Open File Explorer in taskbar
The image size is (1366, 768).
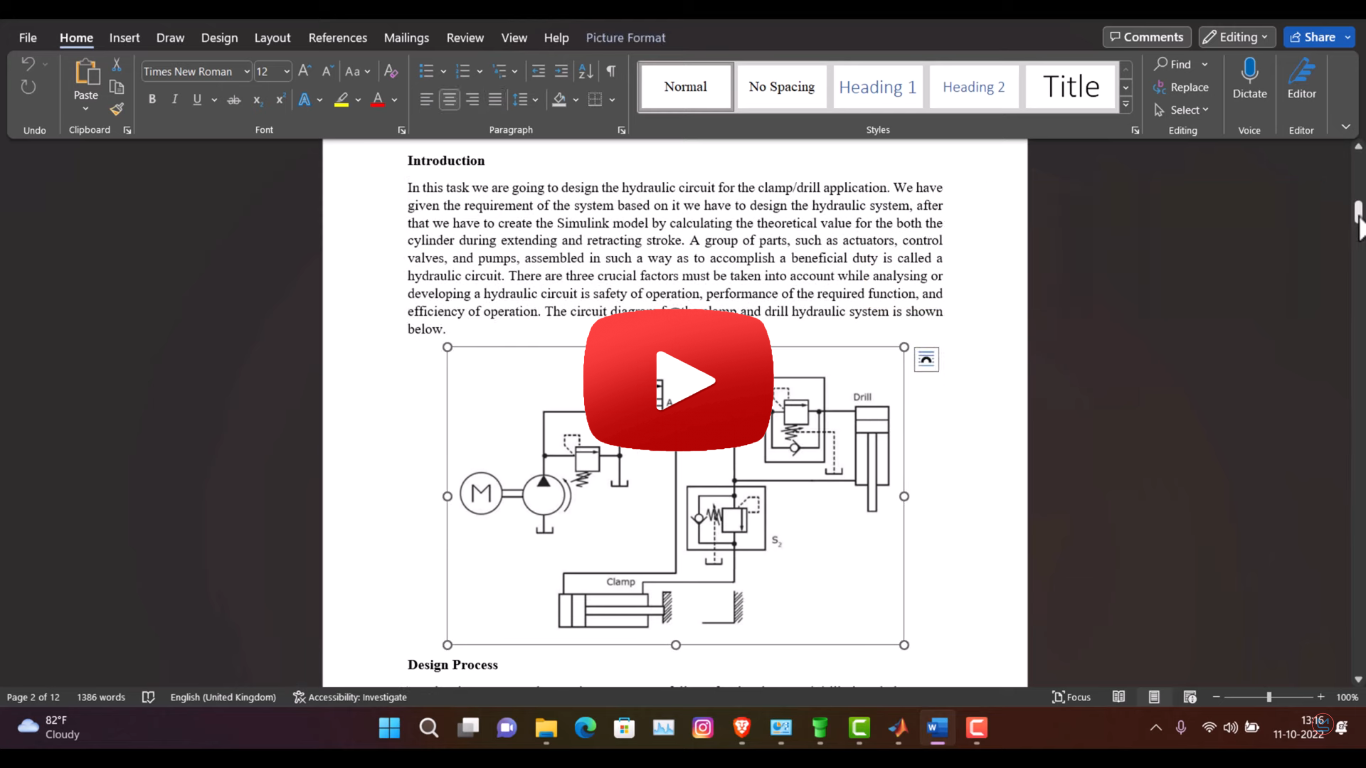[546, 728]
